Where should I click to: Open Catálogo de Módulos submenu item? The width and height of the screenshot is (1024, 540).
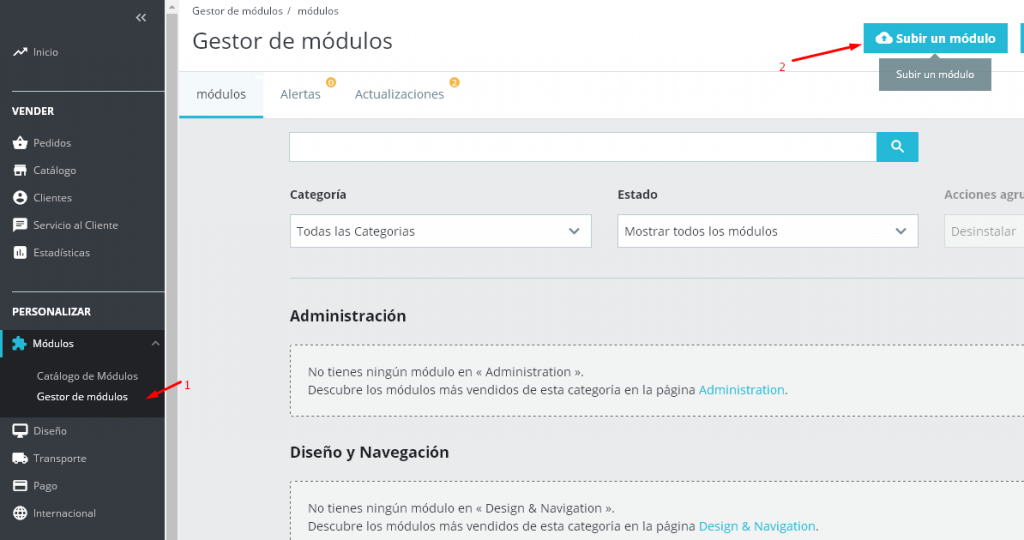pos(87,375)
